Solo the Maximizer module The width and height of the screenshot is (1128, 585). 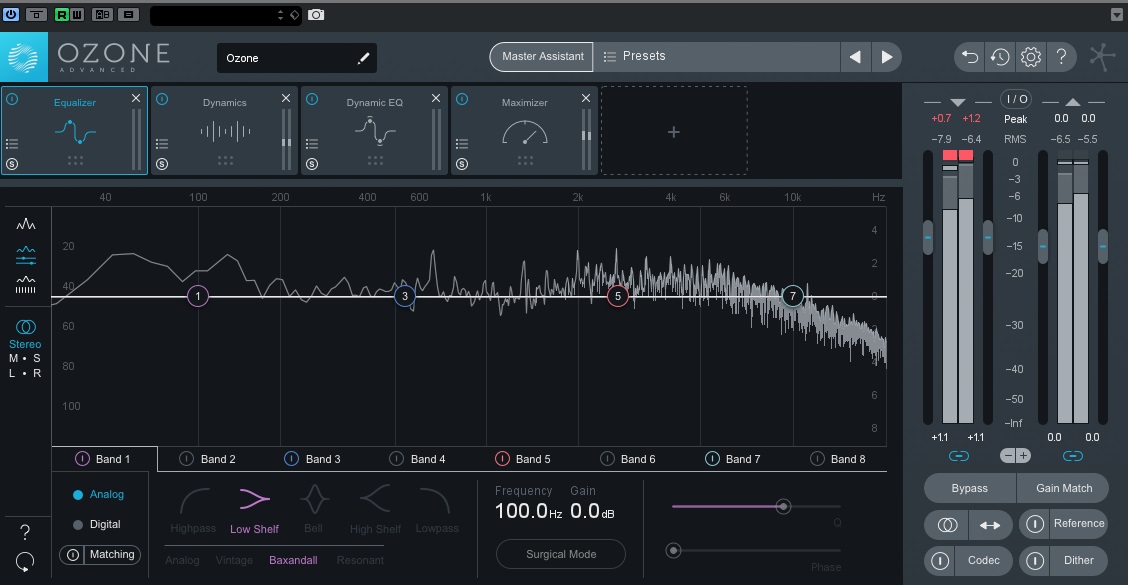[x=462, y=164]
